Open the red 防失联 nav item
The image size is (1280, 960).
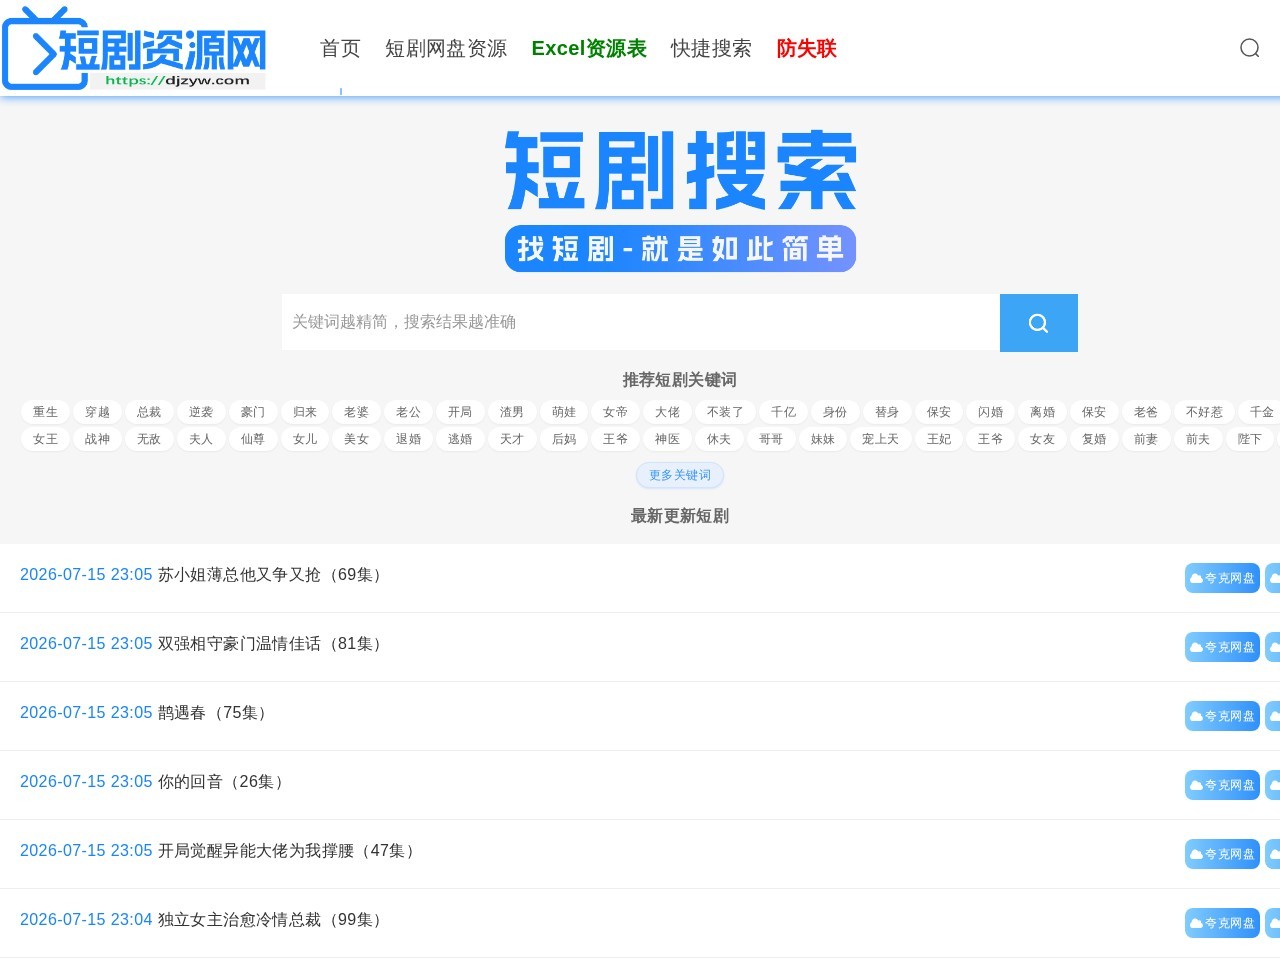pyautogui.click(x=806, y=48)
